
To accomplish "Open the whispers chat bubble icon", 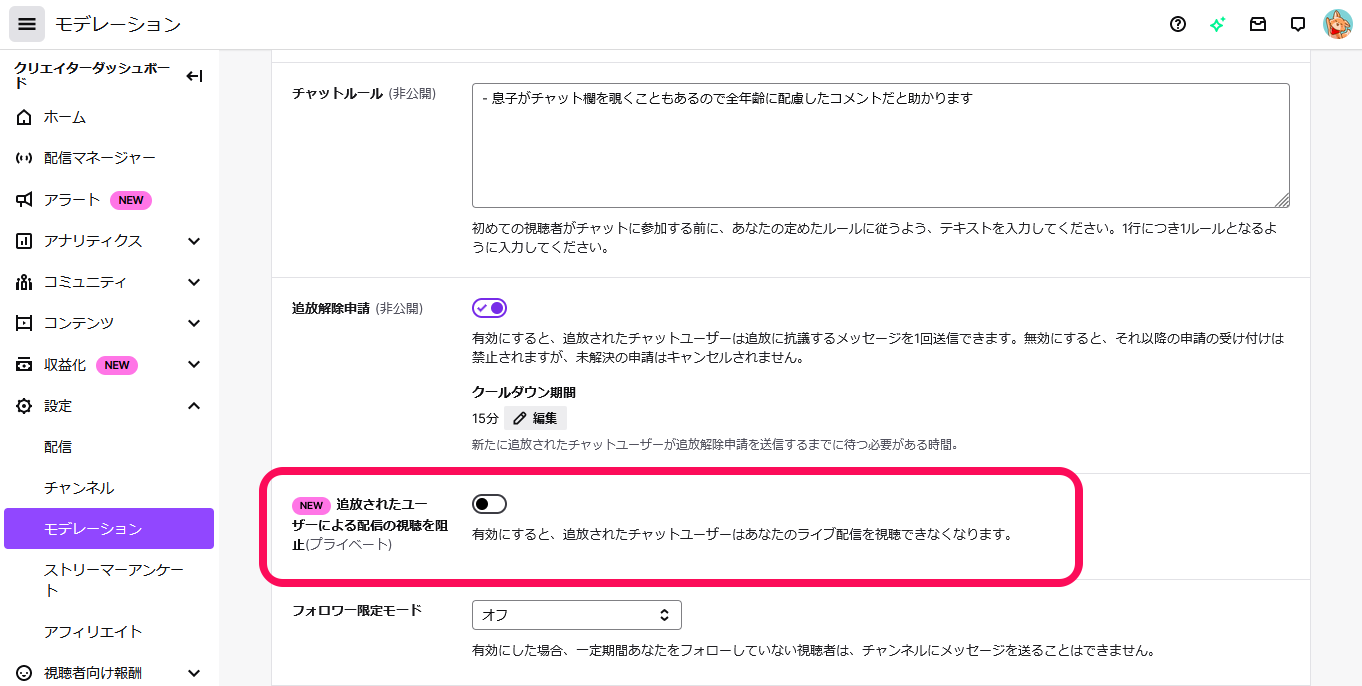I will (1298, 24).
